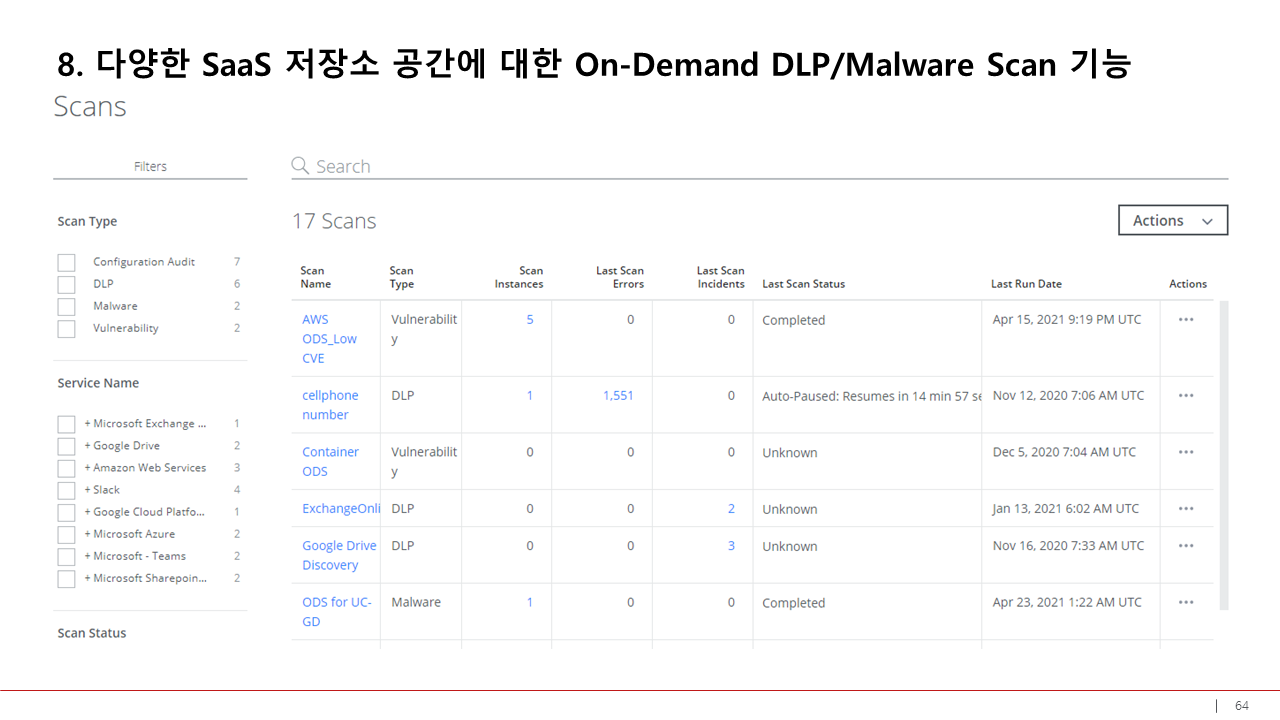This screenshot has width=1280, height=720.
Task: Open three-dot menu for ExchangeOnline scan
Action: (x=1186, y=509)
